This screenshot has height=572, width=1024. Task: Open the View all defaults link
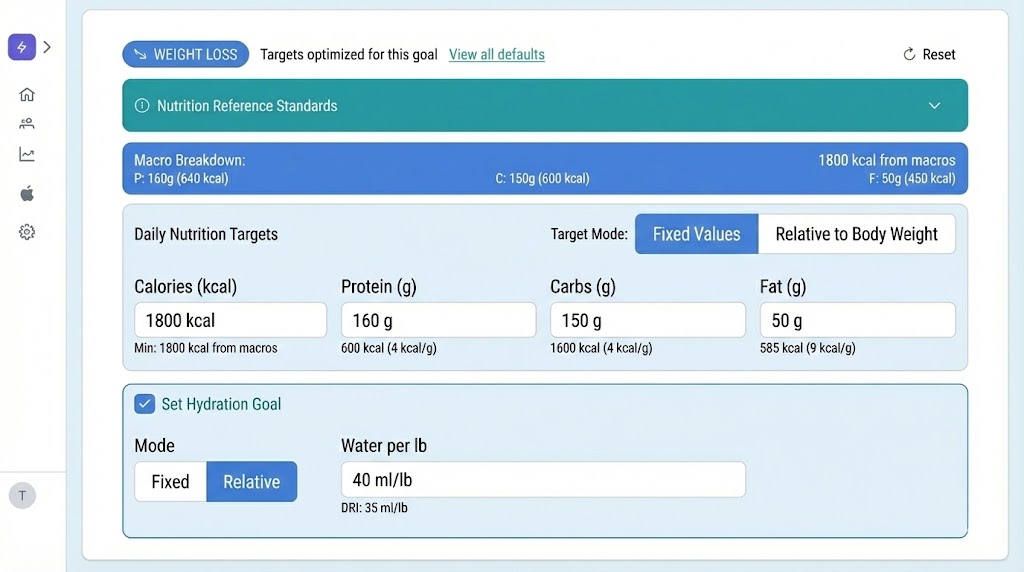[497, 55]
